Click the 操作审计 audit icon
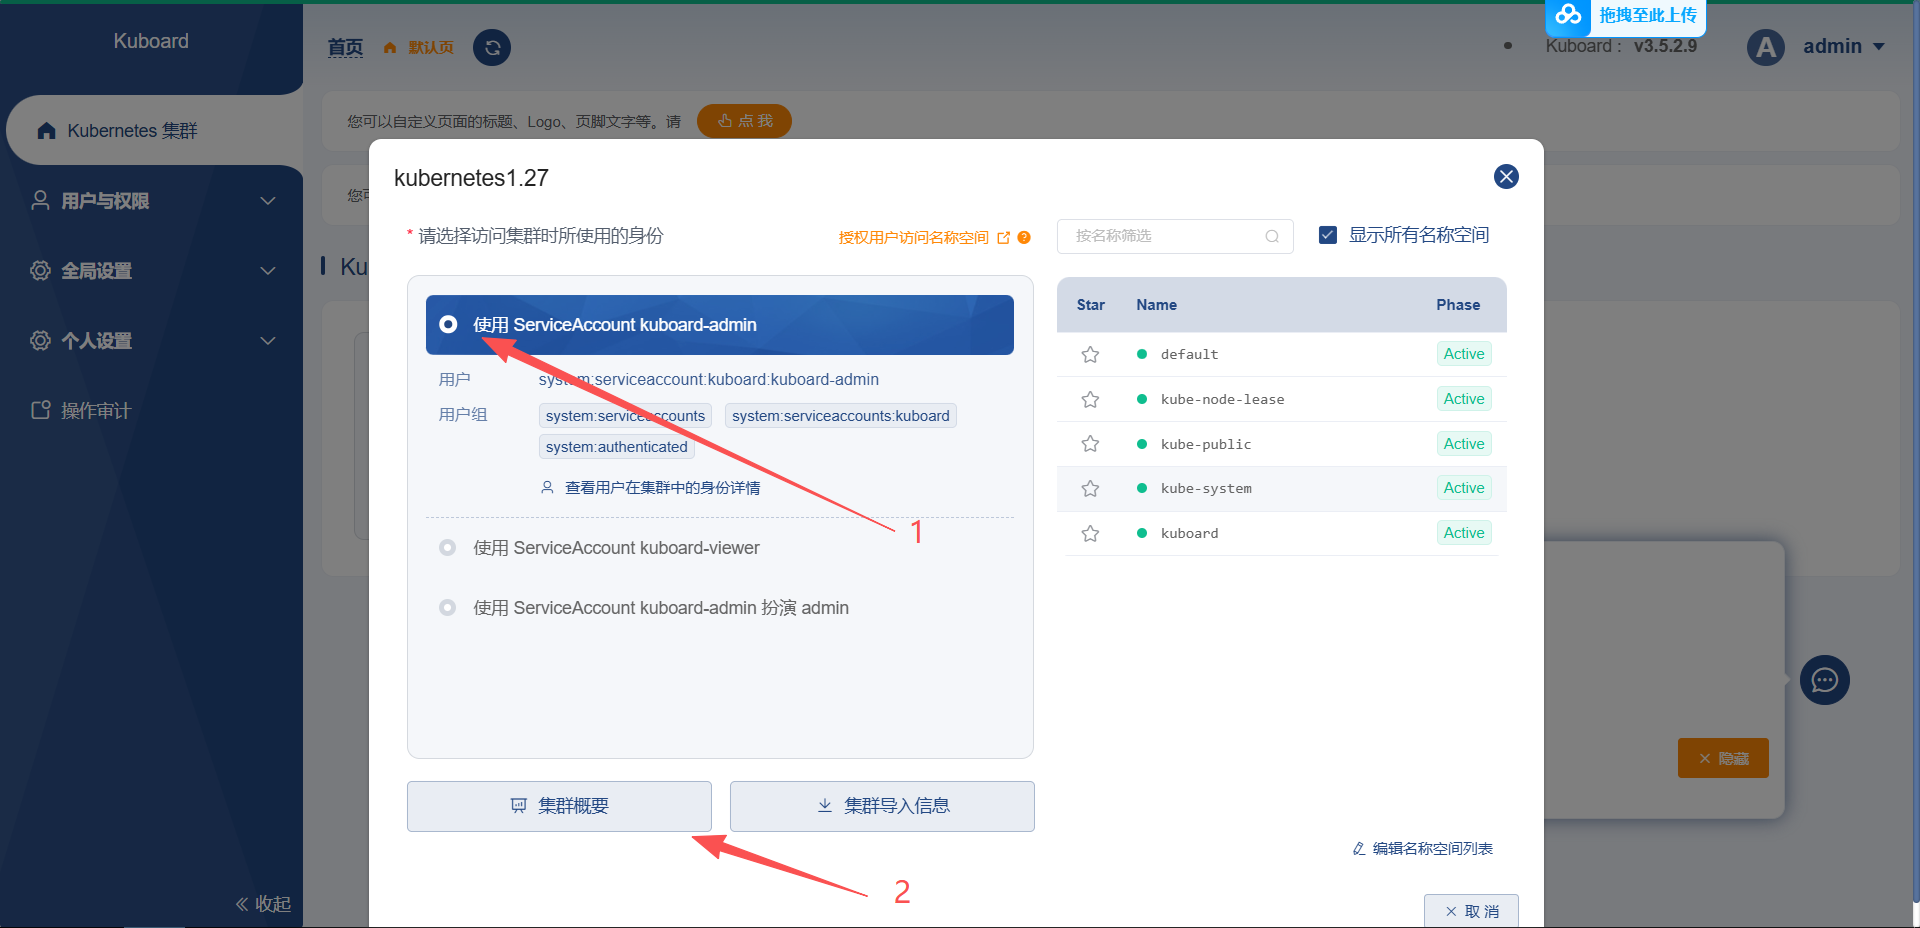1920x928 pixels. 40,410
